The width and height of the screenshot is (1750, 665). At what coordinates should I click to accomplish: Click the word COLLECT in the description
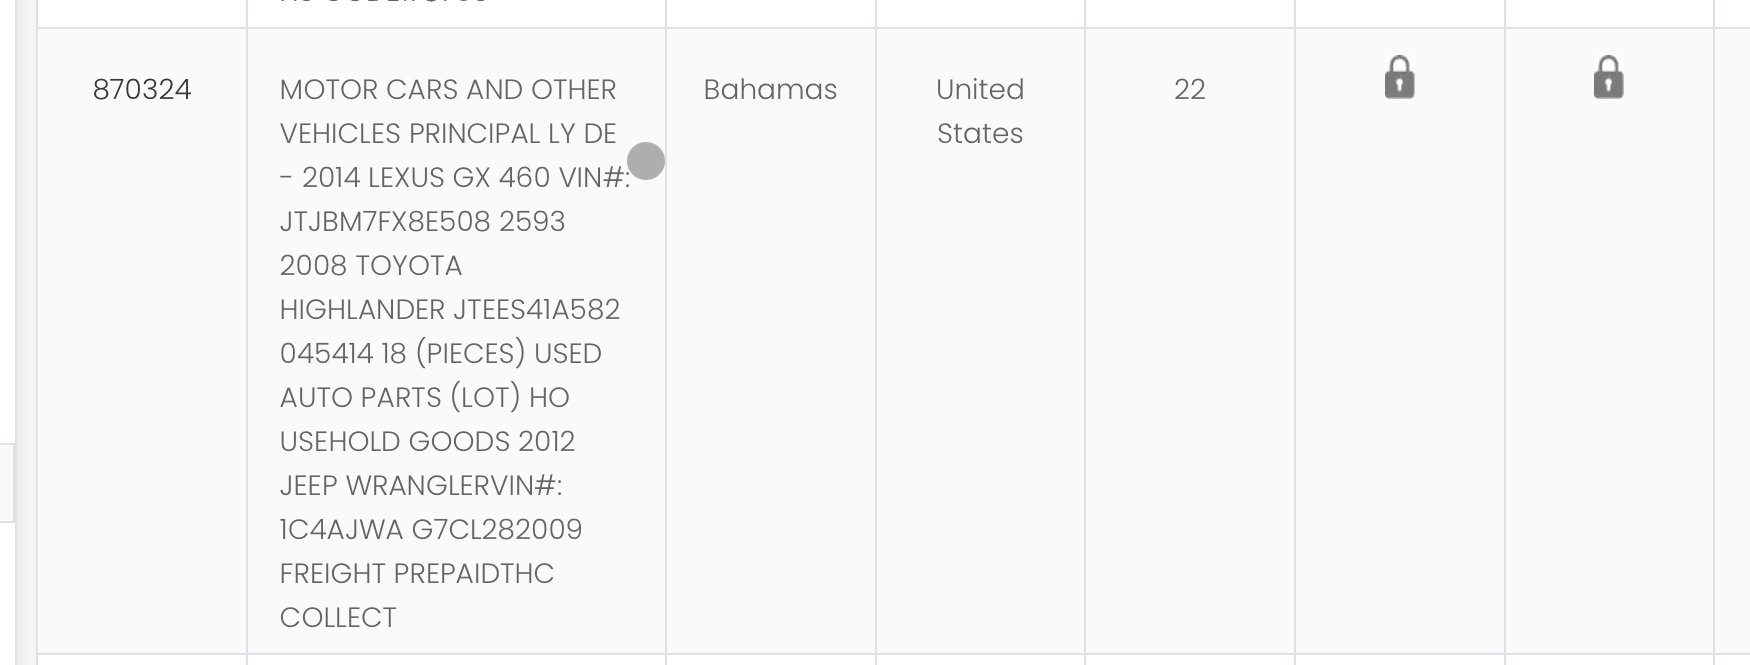[x=338, y=618]
